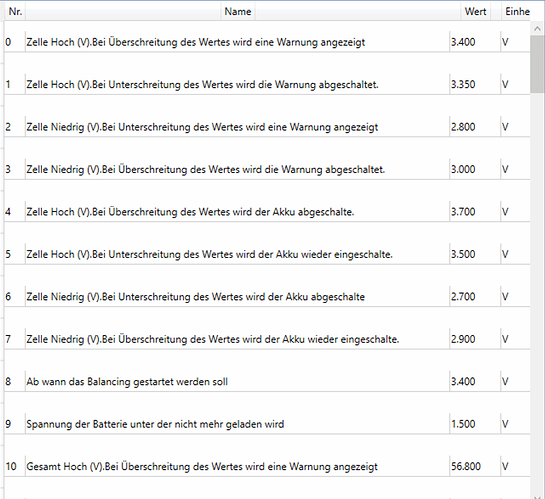Edit the 3.500 value in row 5
Screen dimensions: 545x499
[x=475, y=254]
